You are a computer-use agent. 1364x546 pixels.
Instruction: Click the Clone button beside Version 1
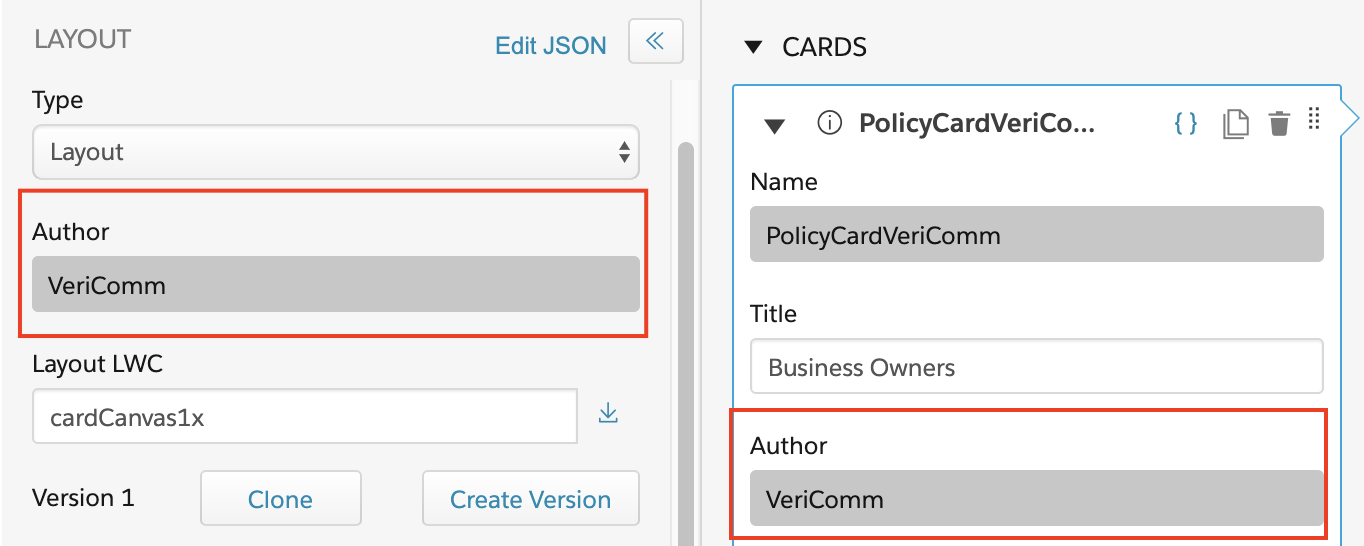[x=280, y=499]
